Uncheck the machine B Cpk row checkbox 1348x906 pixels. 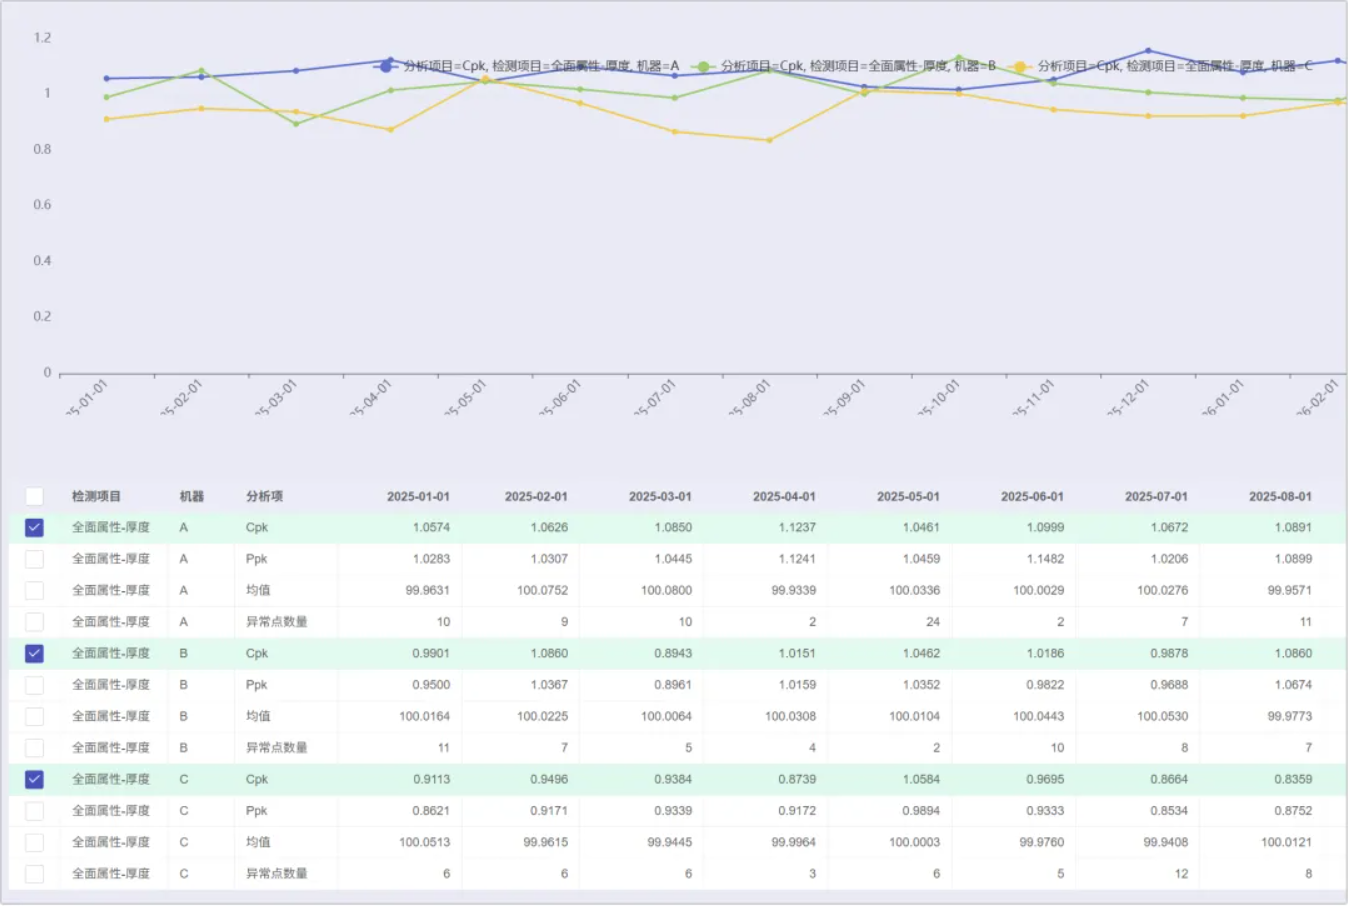click(34, 653)
